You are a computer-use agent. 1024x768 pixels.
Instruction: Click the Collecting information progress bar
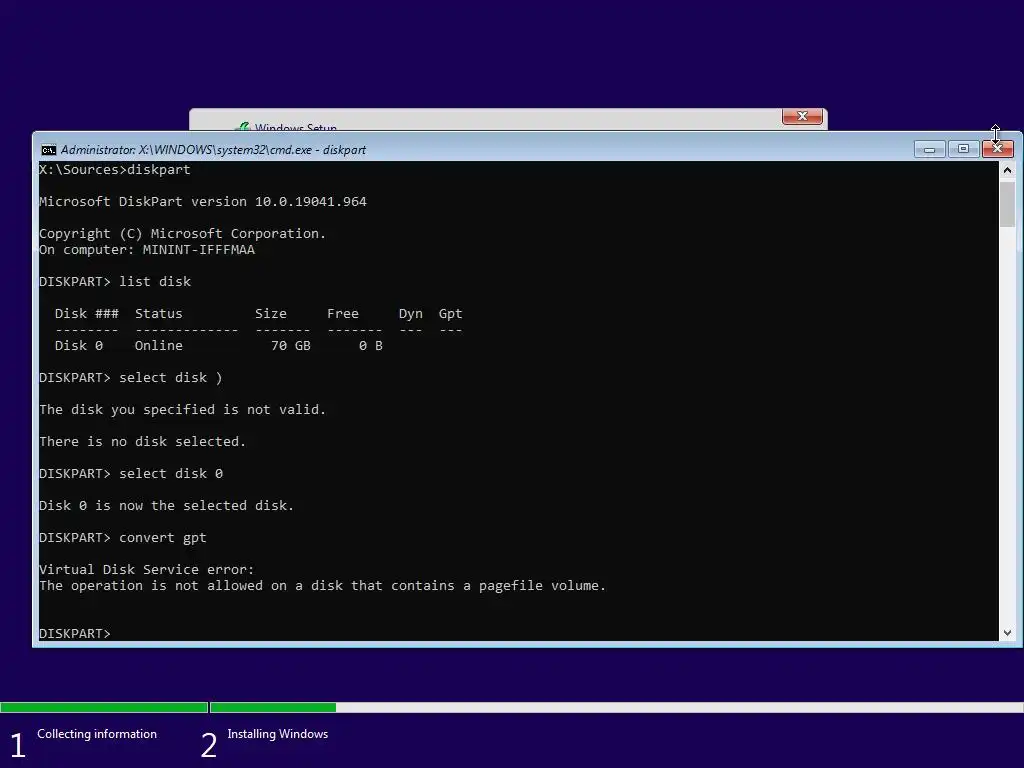pyautogui.click(x=104, y=707)
